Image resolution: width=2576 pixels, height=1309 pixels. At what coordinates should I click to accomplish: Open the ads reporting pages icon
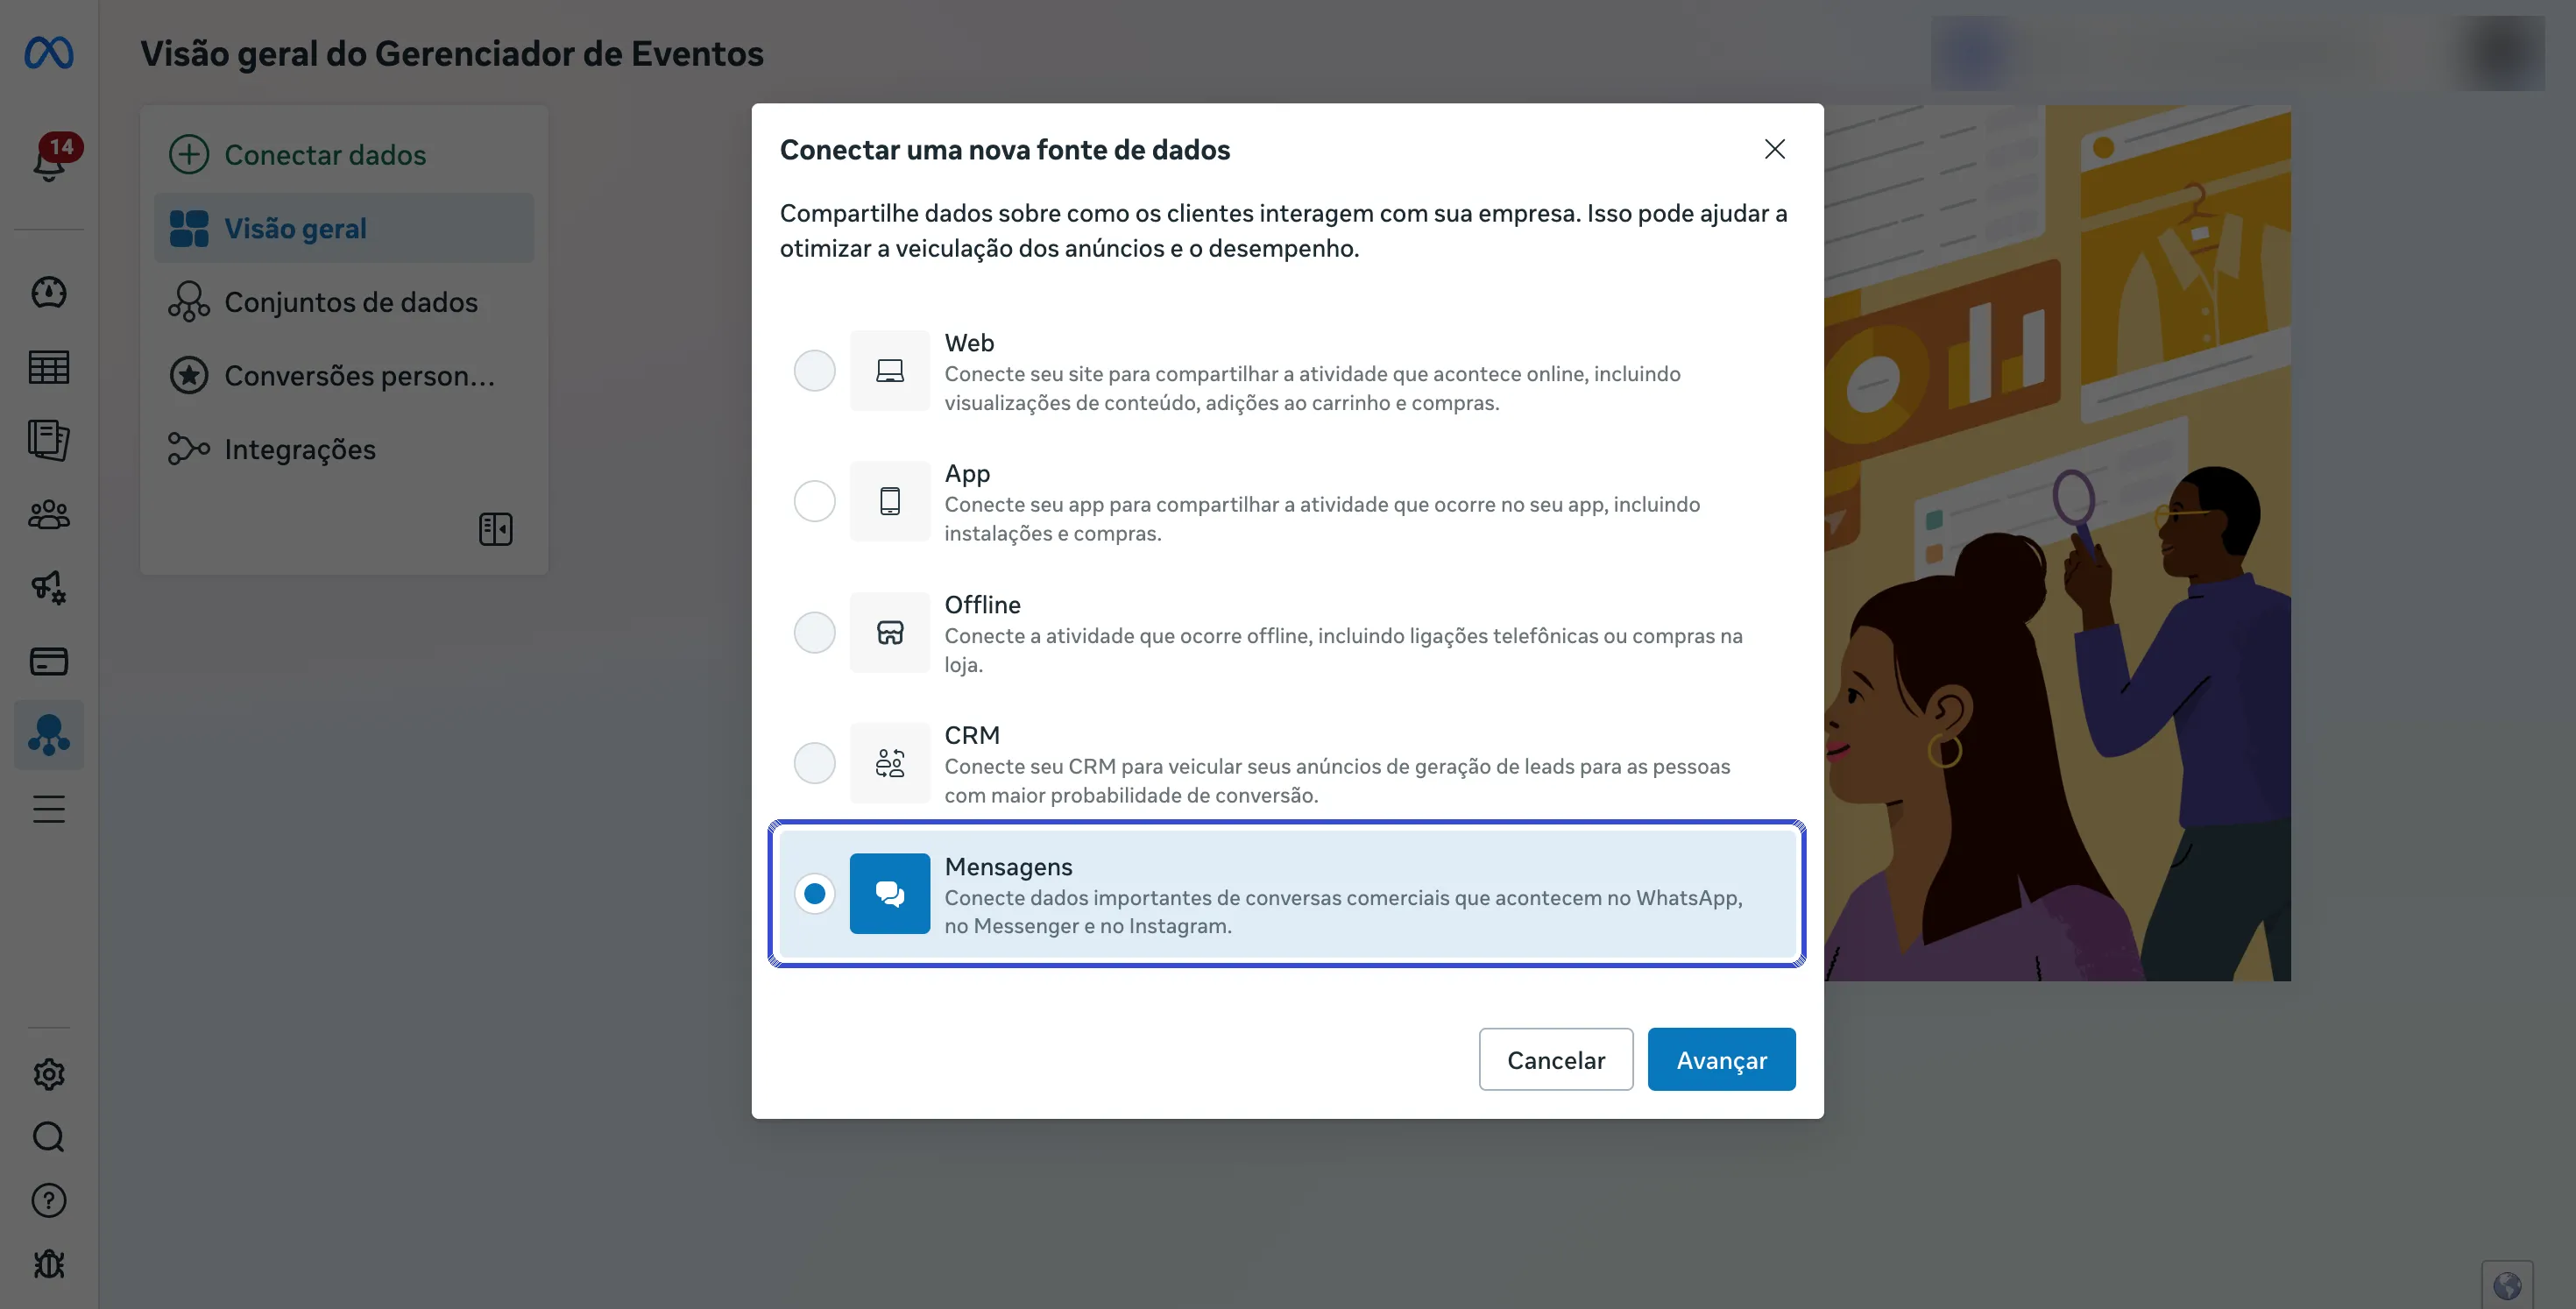[49, 440]
